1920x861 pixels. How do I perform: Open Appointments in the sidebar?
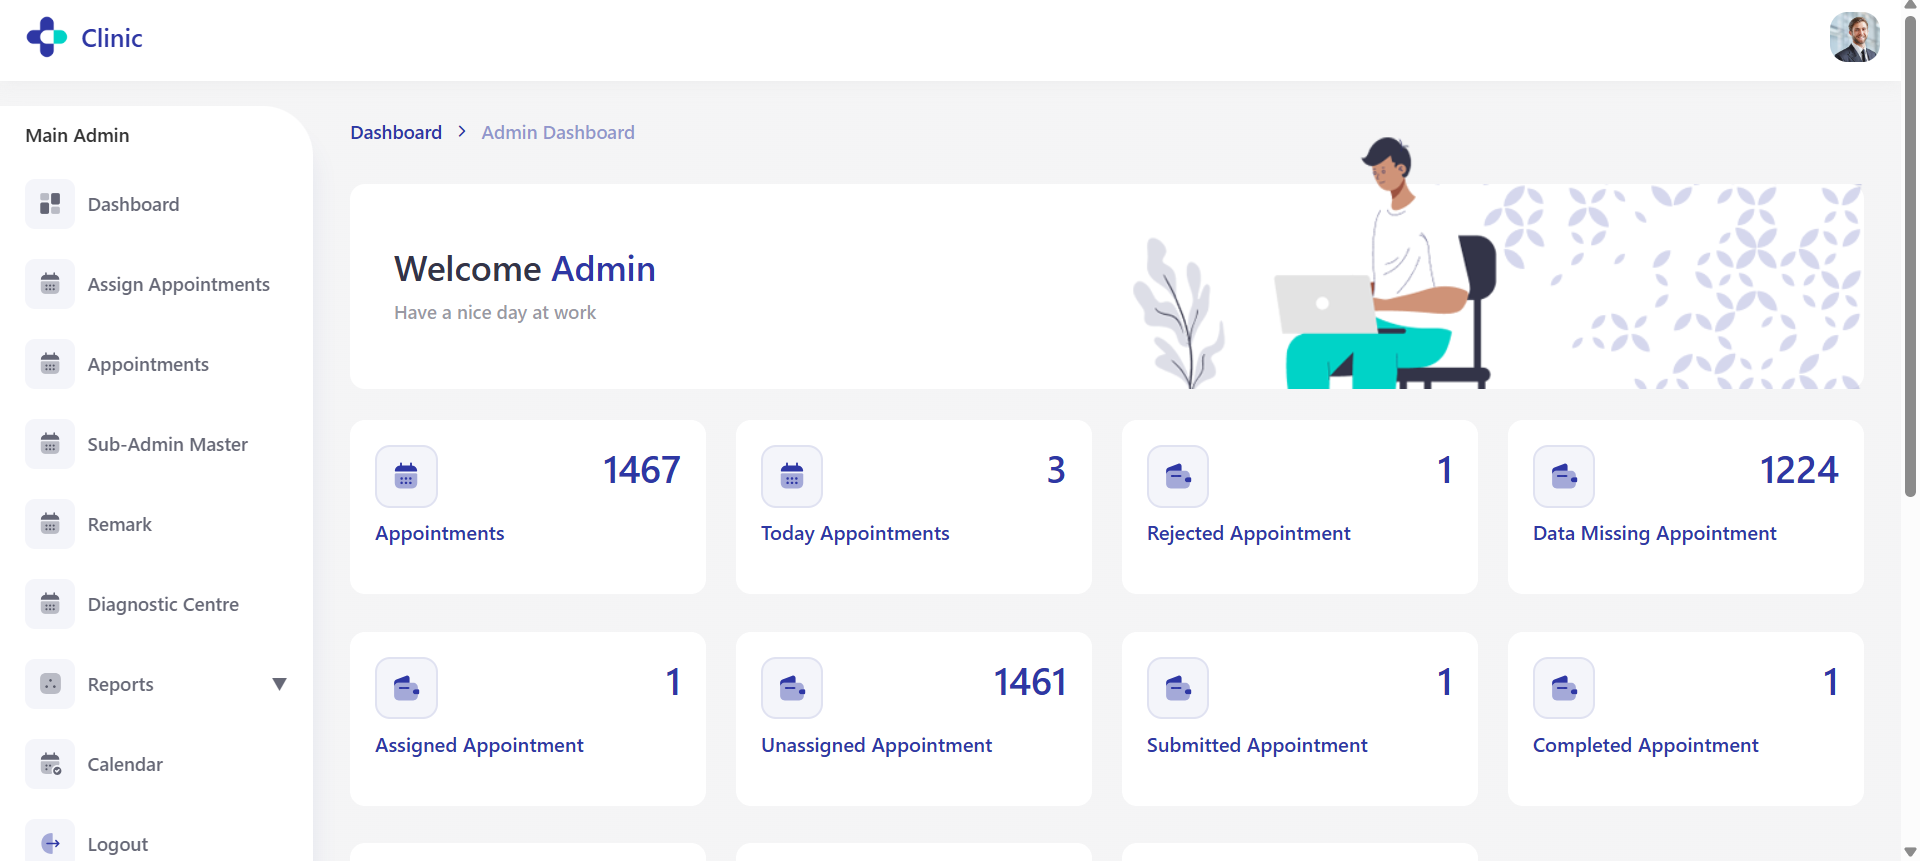(148, 364)
